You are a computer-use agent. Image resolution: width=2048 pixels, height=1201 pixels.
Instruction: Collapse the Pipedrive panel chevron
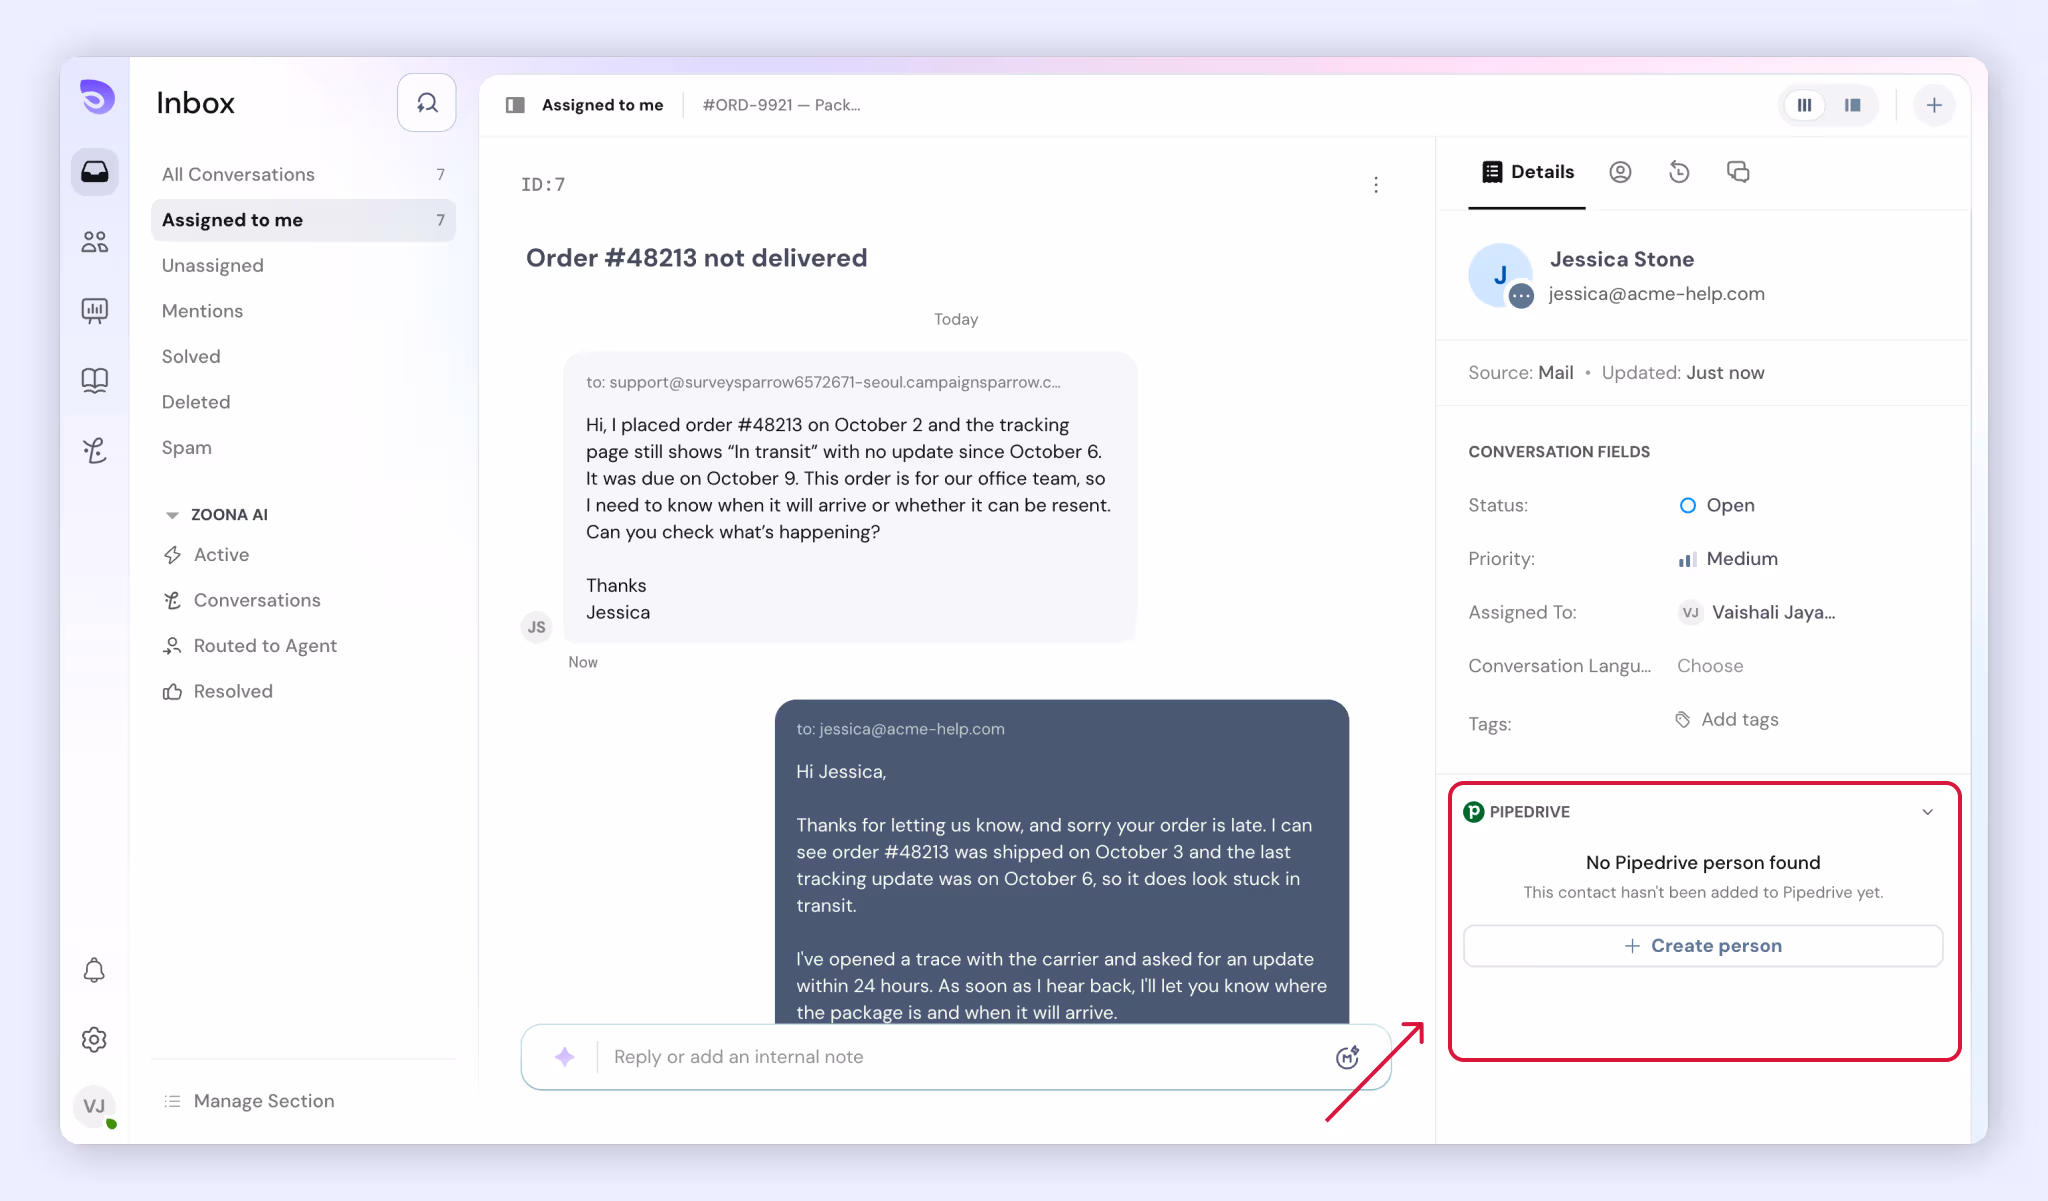pos(1927,812)
